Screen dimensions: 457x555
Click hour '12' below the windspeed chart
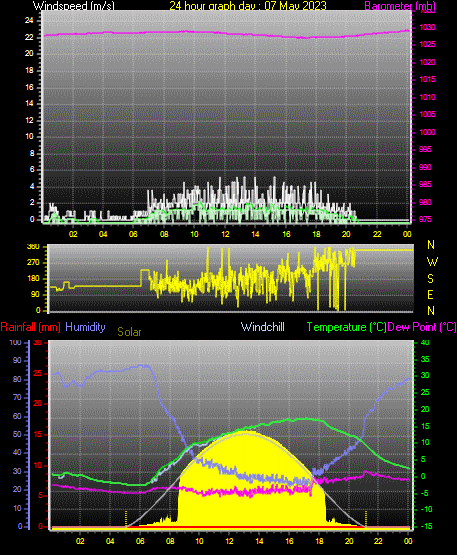(x=225, y=234)
